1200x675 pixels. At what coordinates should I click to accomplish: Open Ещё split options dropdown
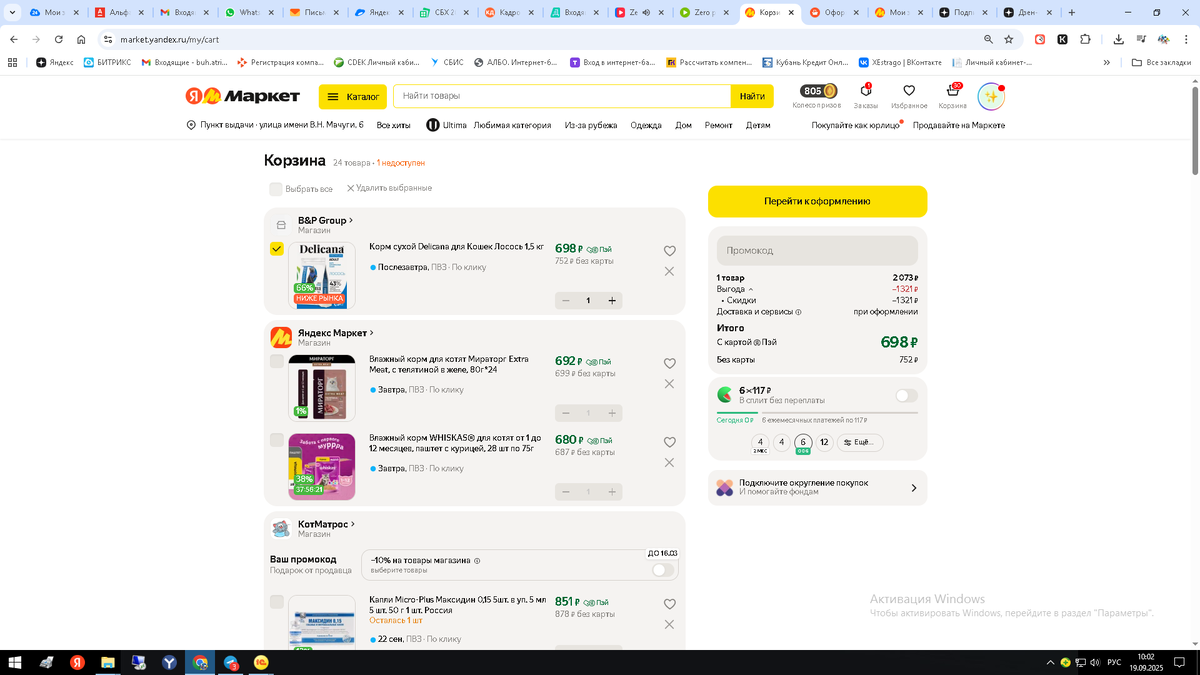click(860, 442)
